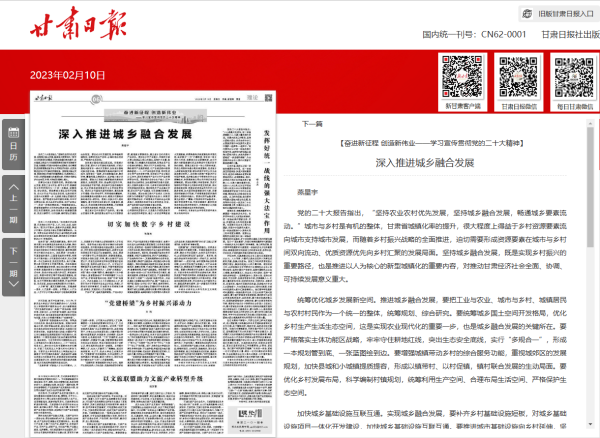Click the calendar icon above 日历

click(13, 132)
